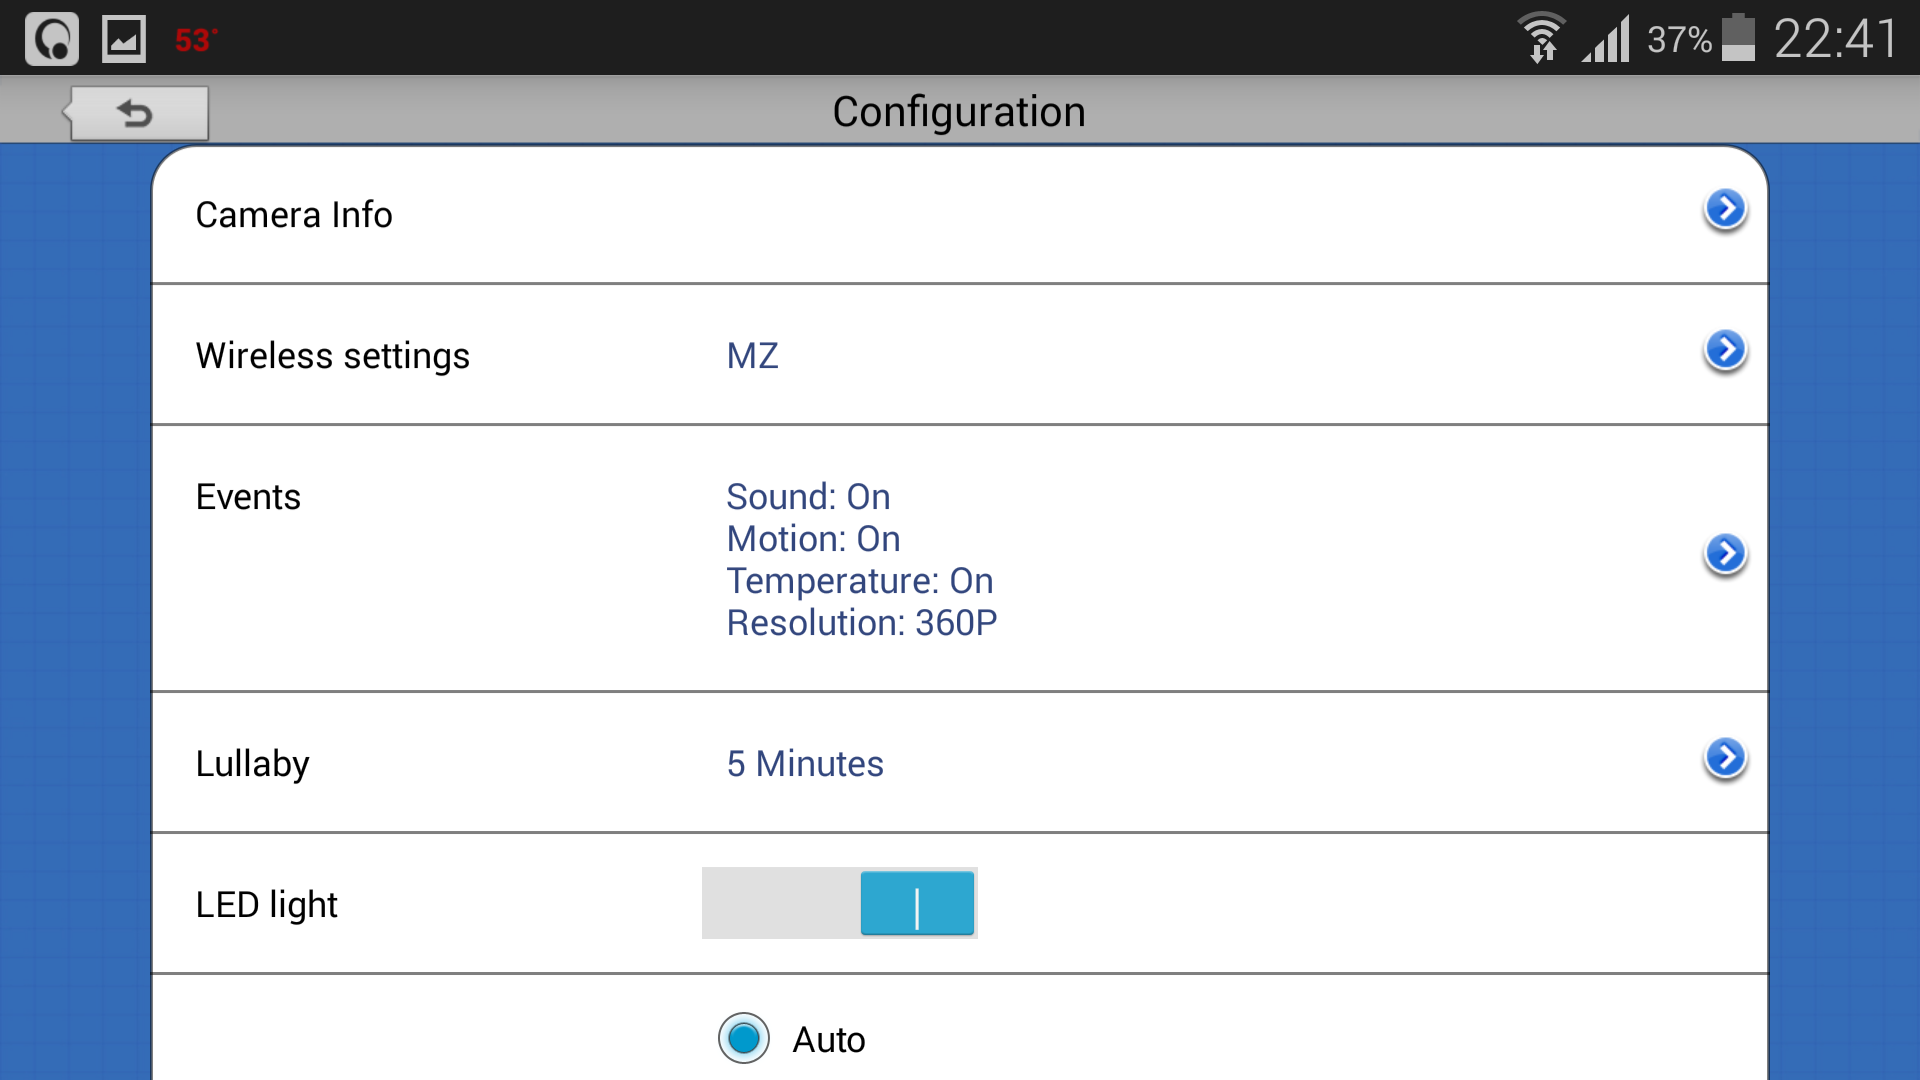Tap the Events arrow icon
This screenshot has height=1080, width=1920.
point(1724,554)
